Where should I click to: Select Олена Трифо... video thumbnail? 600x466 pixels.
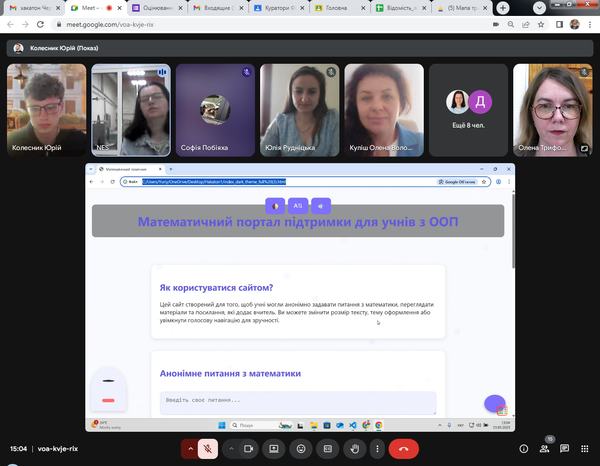pos(556,110)
